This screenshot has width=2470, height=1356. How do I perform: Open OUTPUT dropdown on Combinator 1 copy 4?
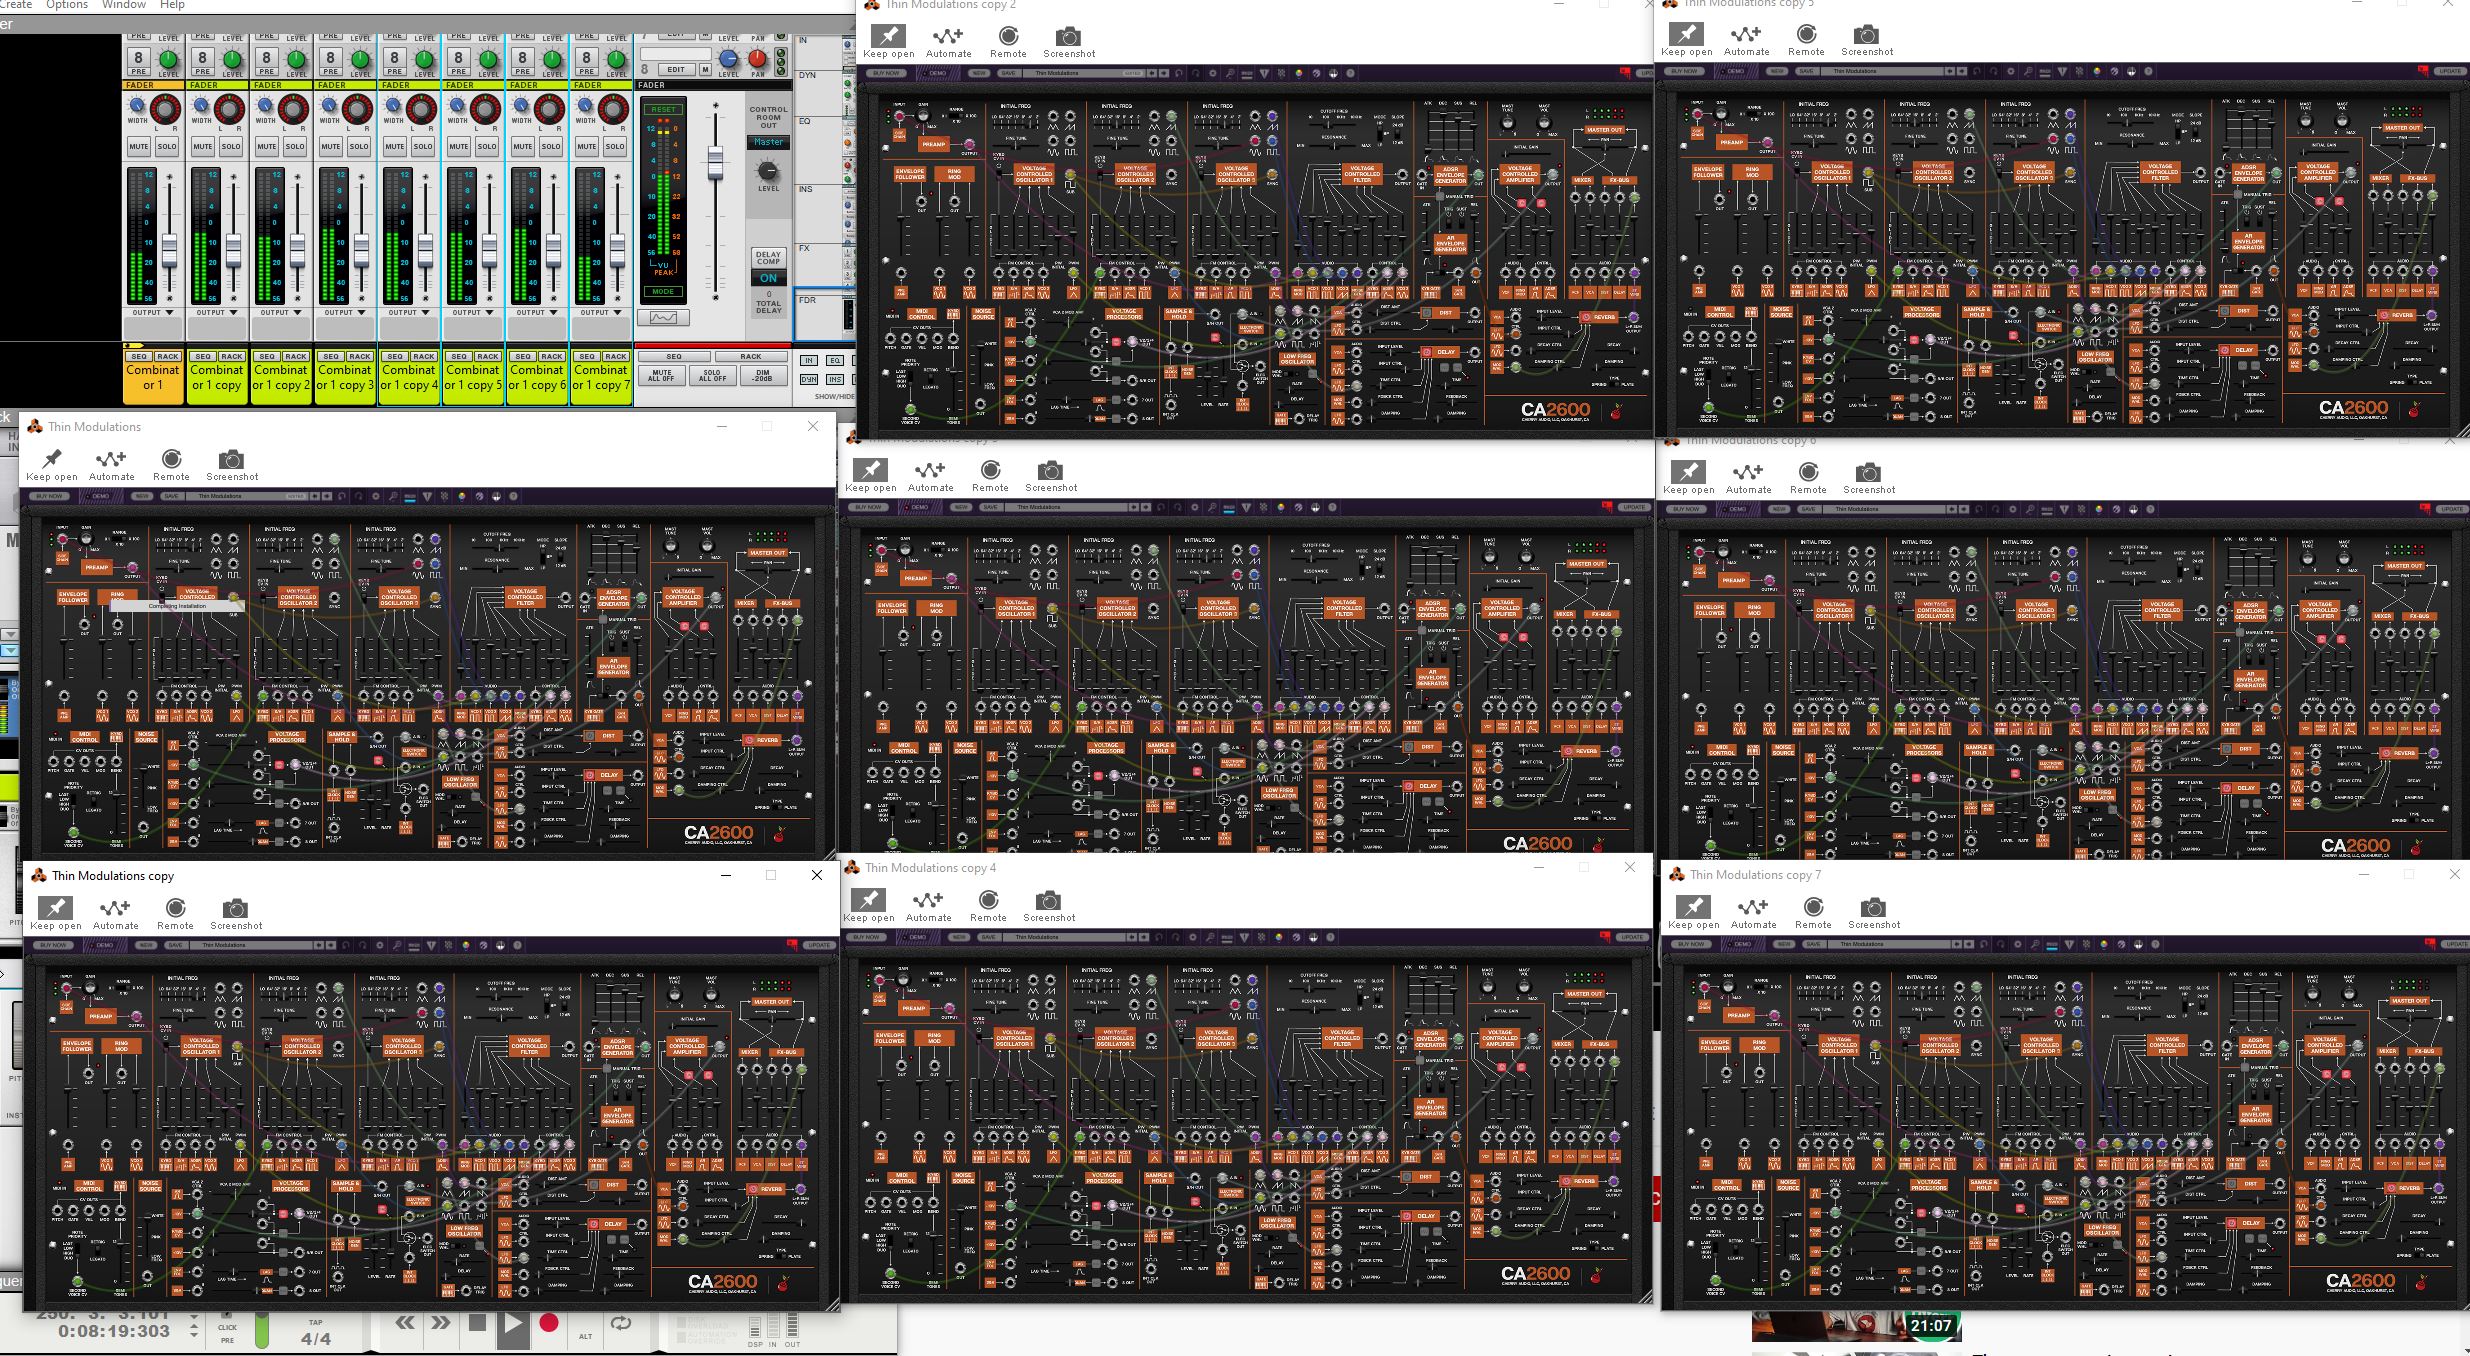click(x=409, y=312)
